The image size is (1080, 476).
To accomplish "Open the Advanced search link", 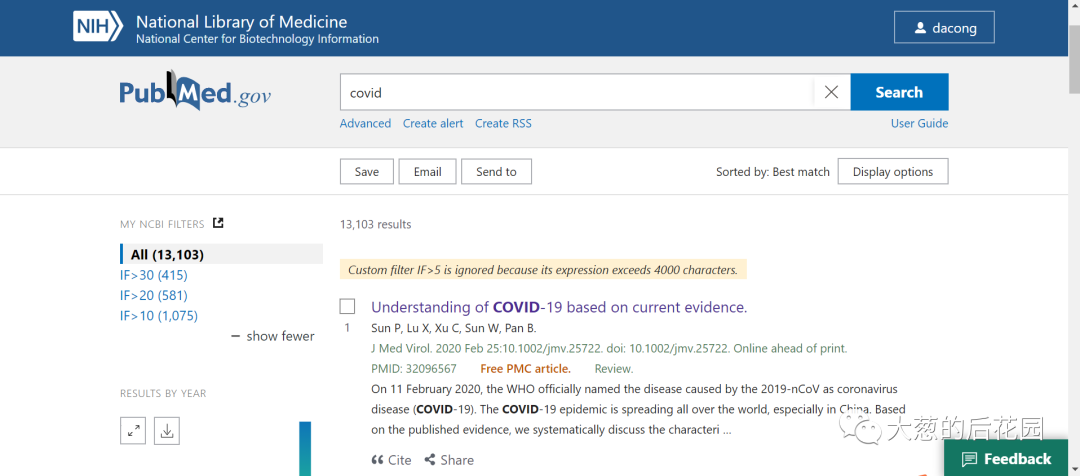I will [x=365, y=124].
